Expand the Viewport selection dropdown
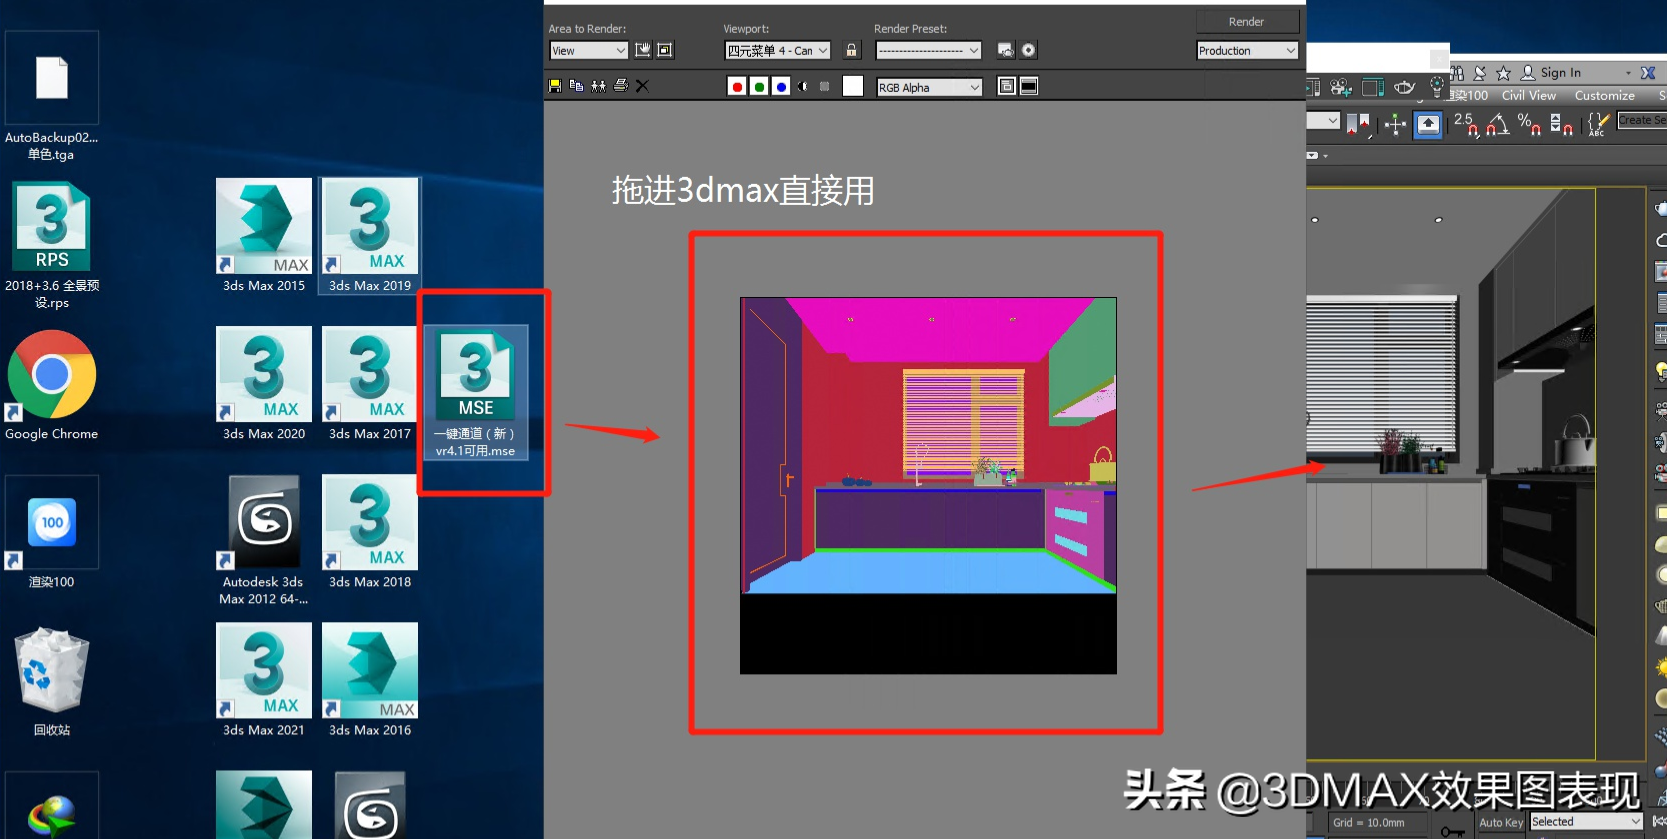This screenshot has height=839, width=1667. tap(778, 50)
